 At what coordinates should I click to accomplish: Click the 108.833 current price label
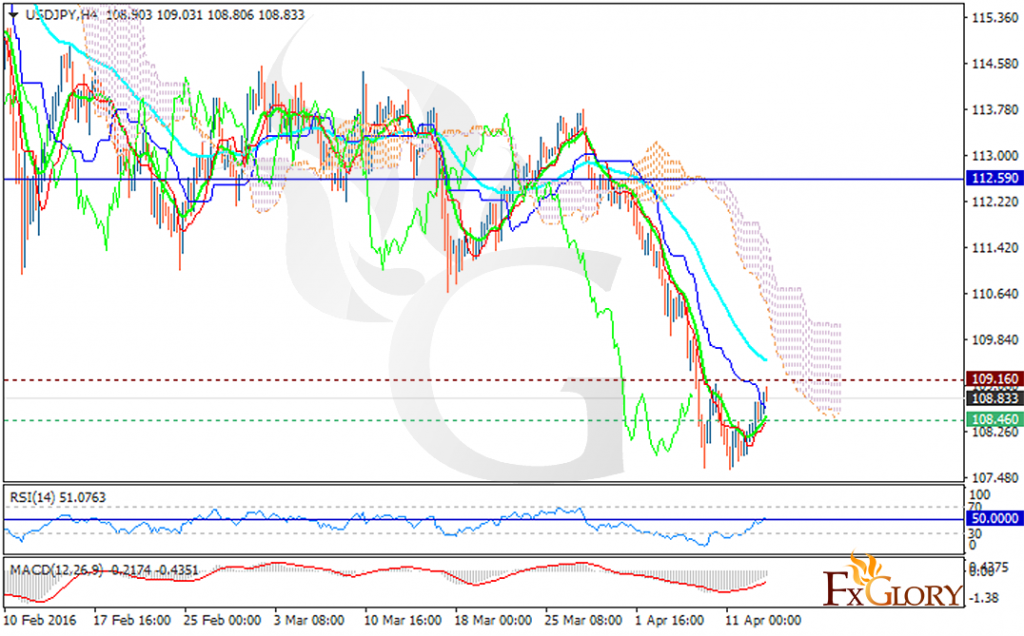[995, 398]
